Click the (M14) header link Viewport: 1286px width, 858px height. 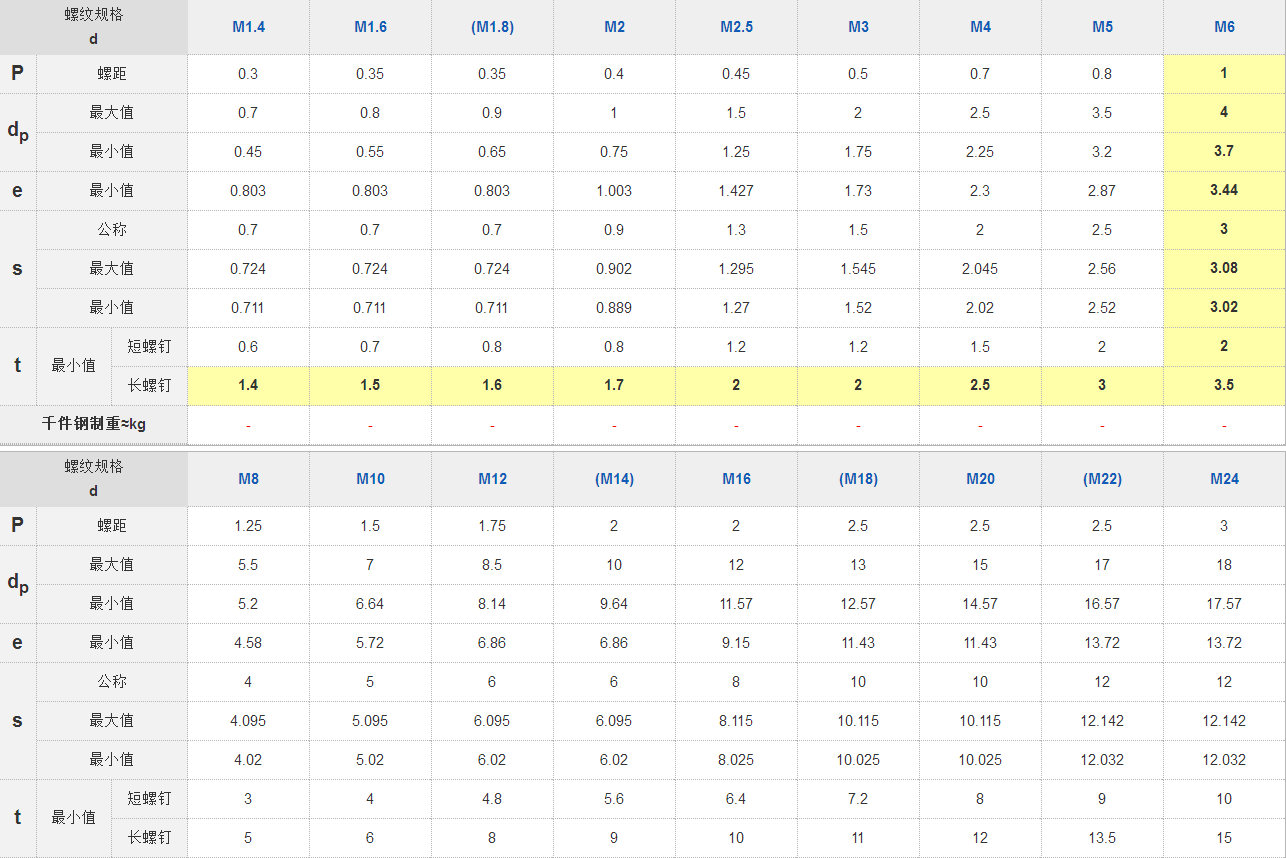click(x=614, y=479)
